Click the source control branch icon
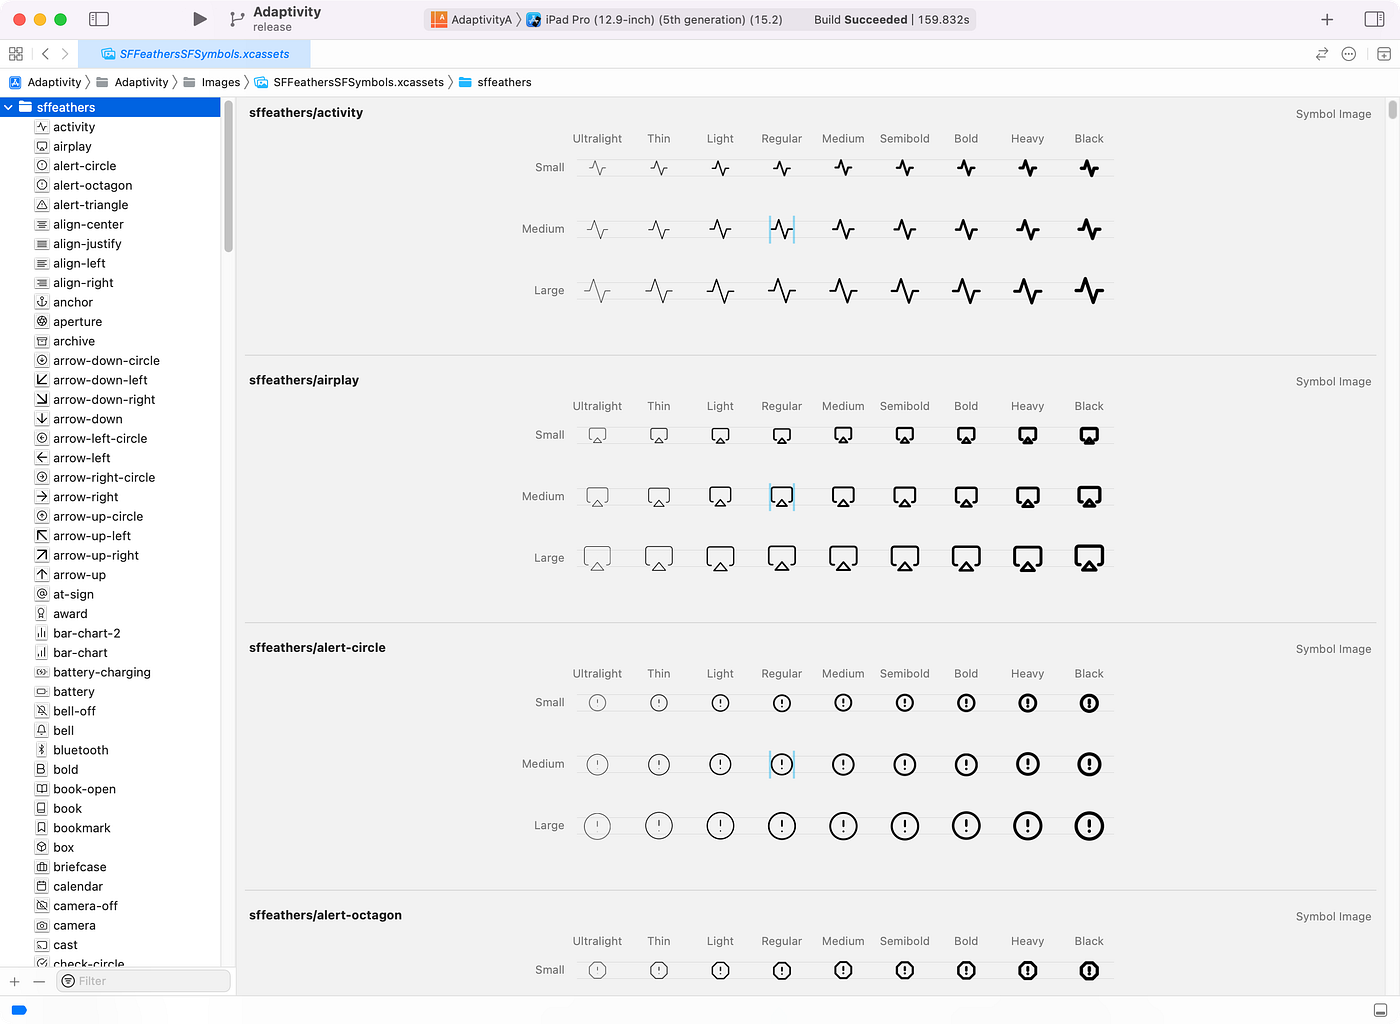The height and width of the screenshot is (1024, 1400). pos(236,18)
